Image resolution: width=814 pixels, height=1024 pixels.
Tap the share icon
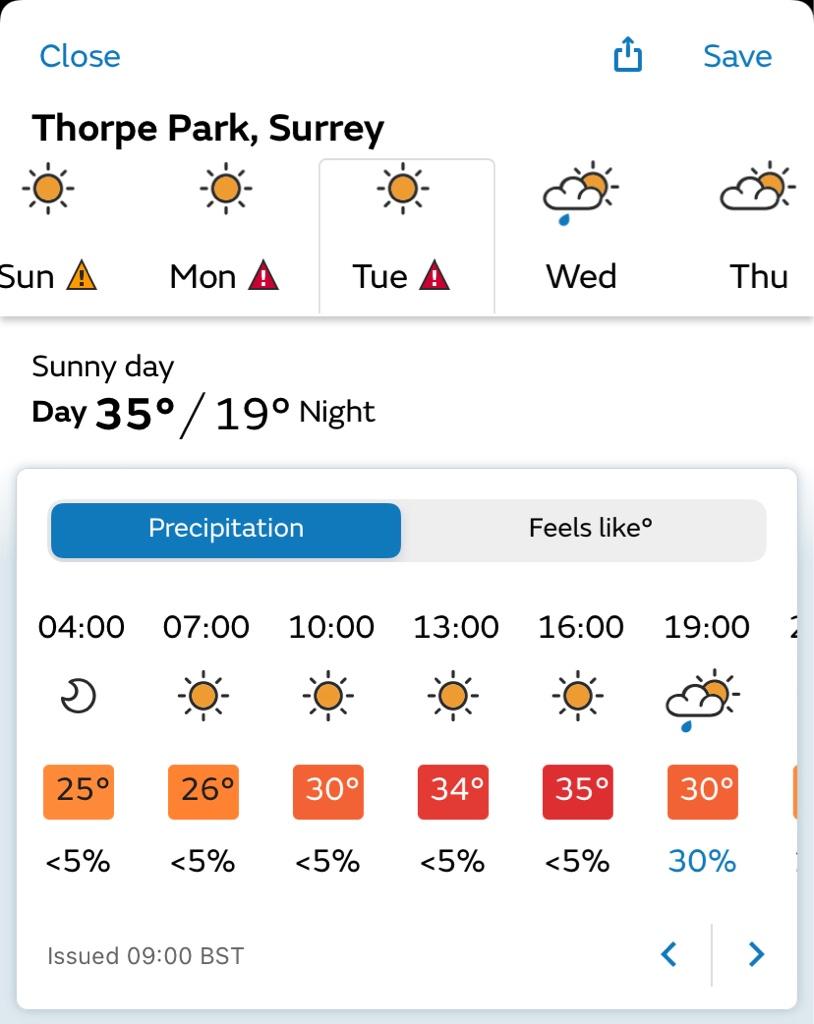pyautogui.click(x=627, y=54)
